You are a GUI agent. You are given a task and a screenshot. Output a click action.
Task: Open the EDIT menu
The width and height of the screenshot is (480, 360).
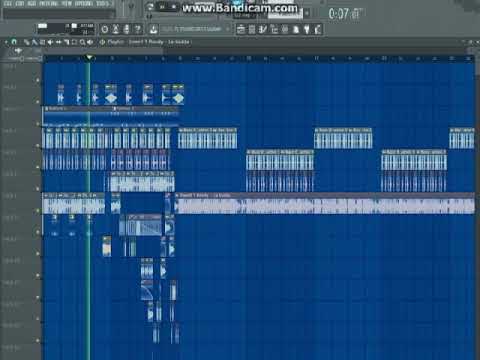(20, 4)
